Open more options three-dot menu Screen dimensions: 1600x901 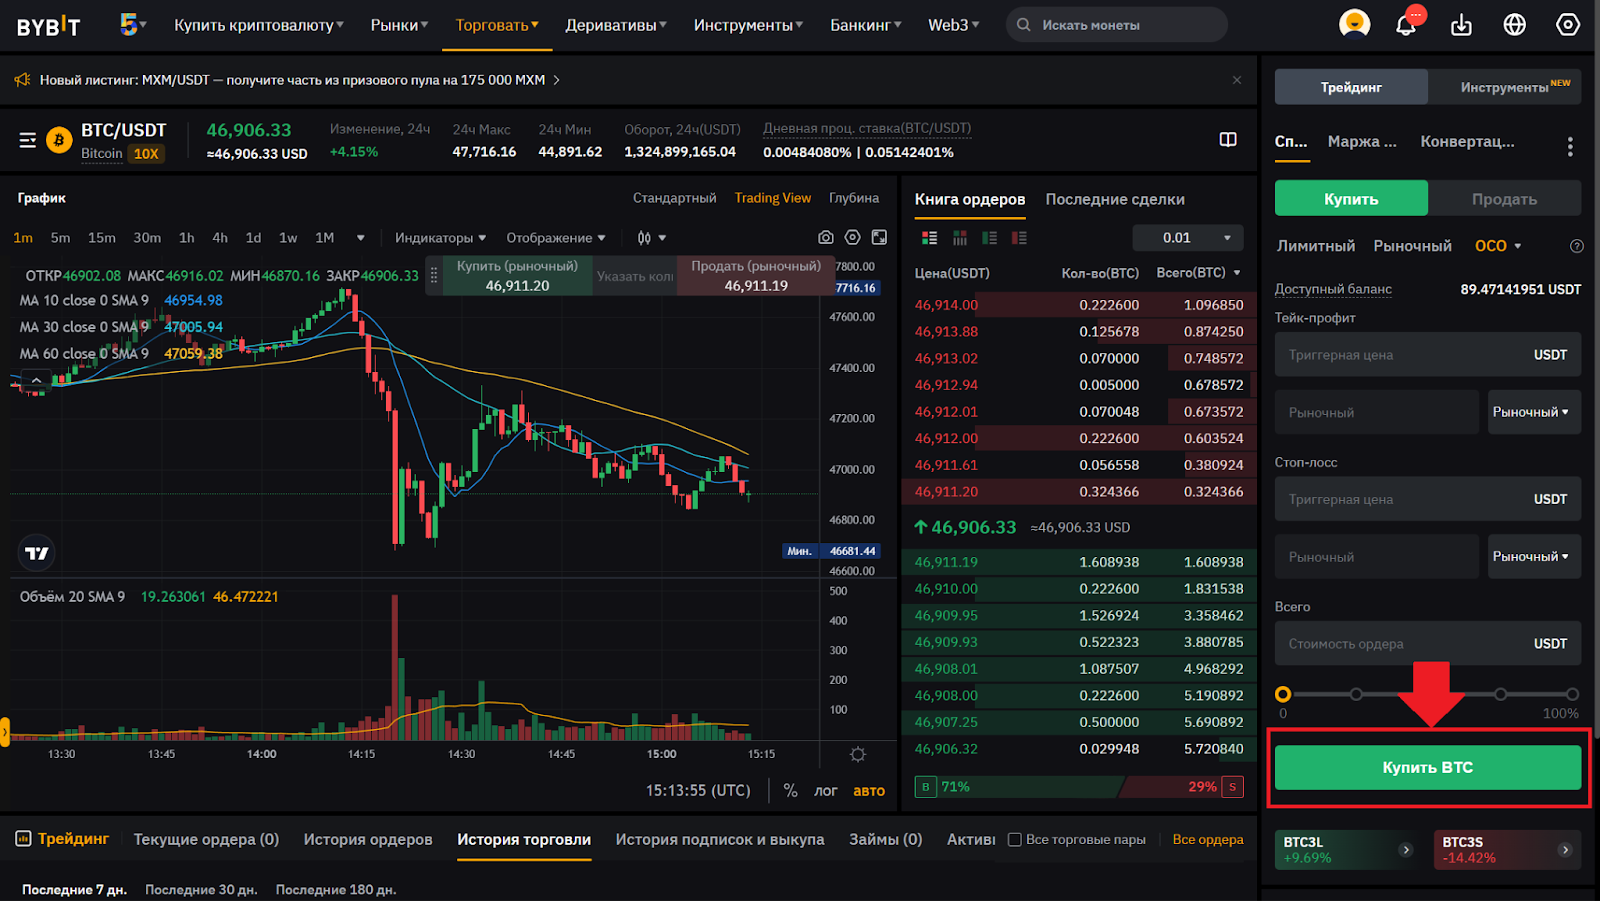(1570, 147)
